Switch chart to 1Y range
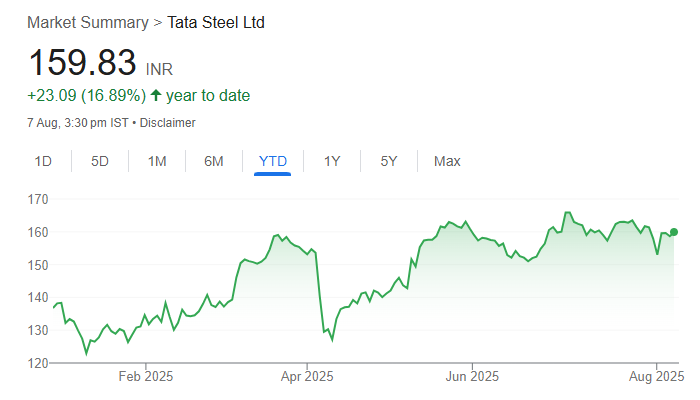Screen dimensions: 700x400 [332, 161]
